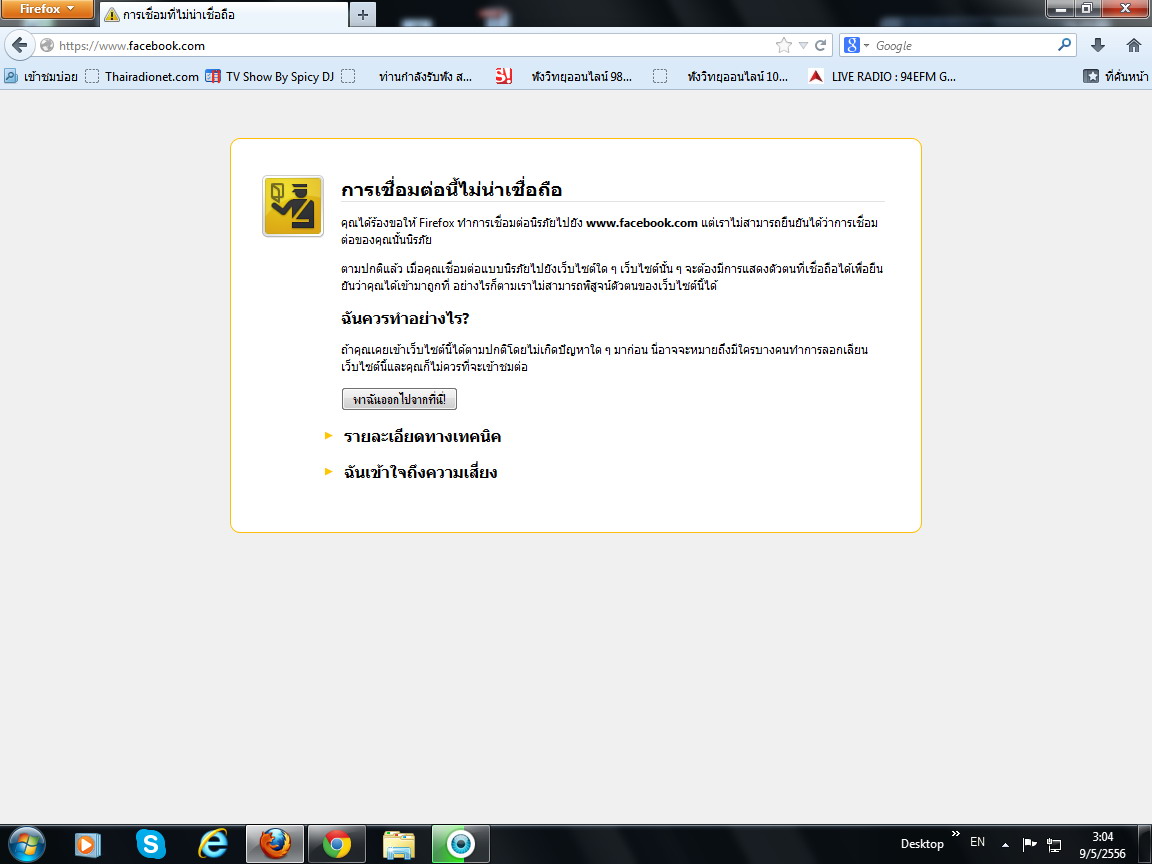Open Internet Explorer from the taskbar
Image resolution: width=1152 pixels, height=864 pixels.
click(213, 844)
